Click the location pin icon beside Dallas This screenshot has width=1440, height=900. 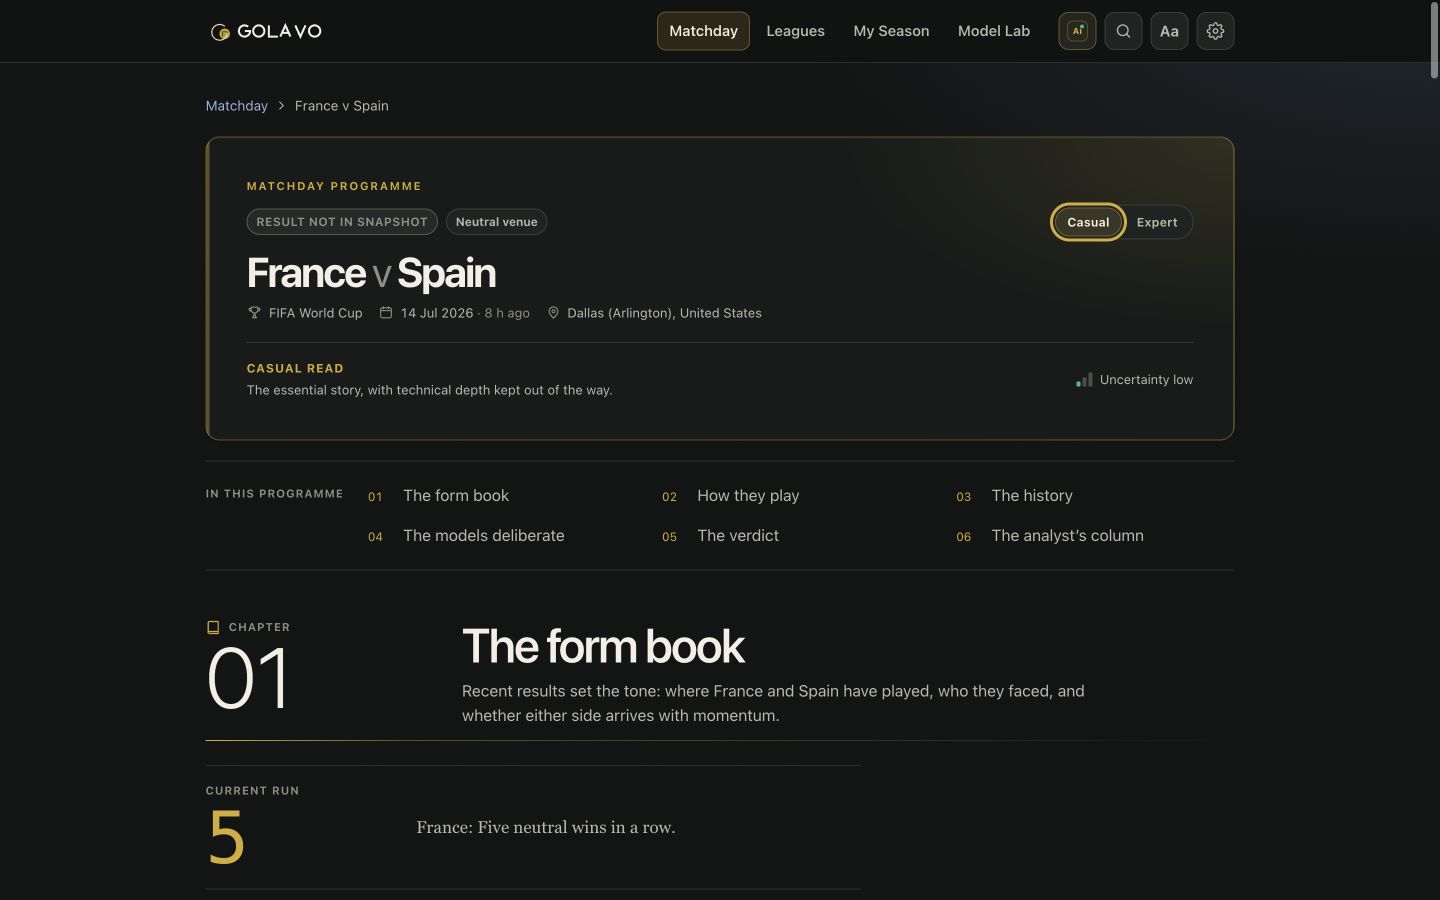pyautogui.click(x=553, y=313)
